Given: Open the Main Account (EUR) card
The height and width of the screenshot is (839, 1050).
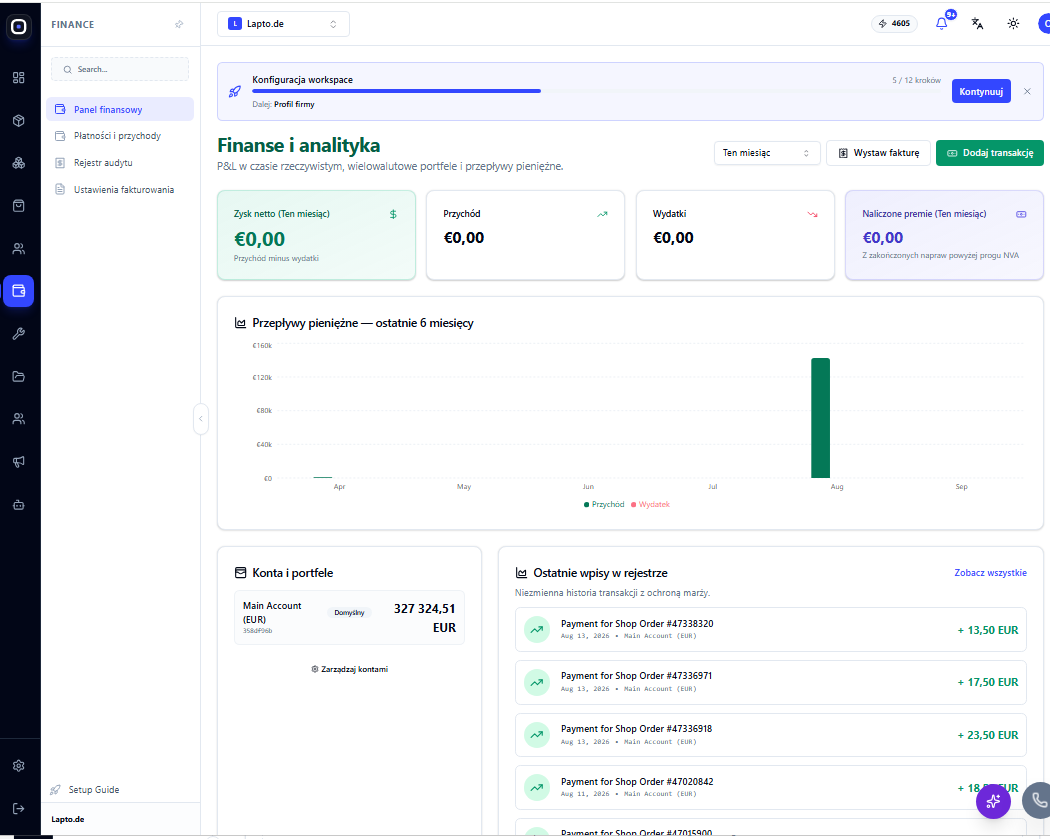Looking at the screenshot, I should (350, 617).
